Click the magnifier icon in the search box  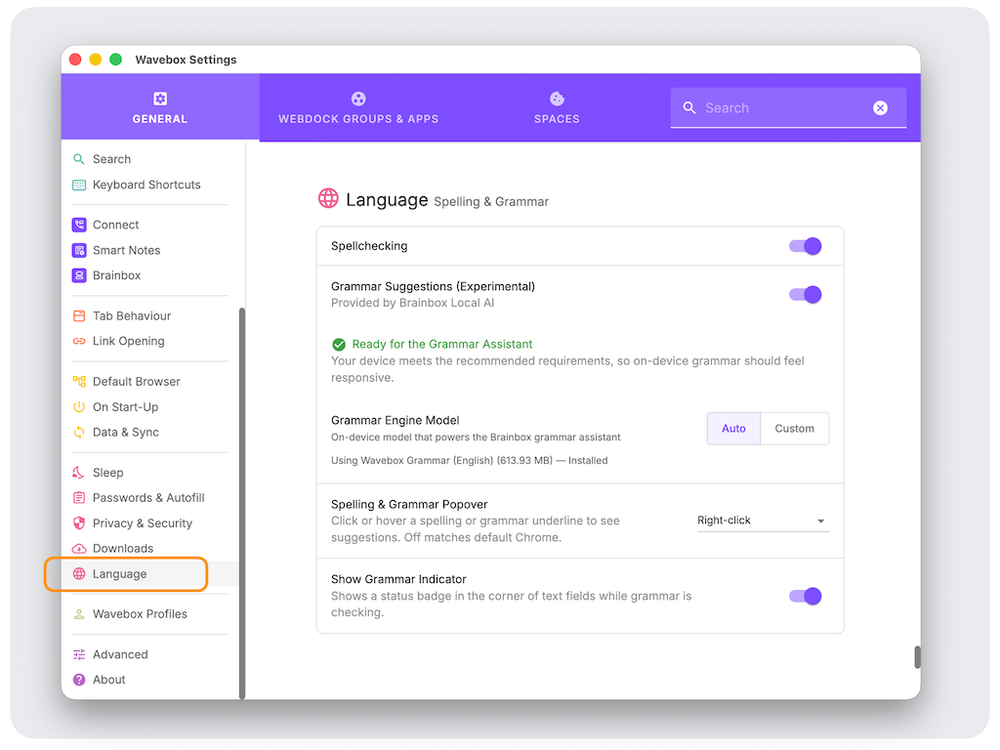689,108
